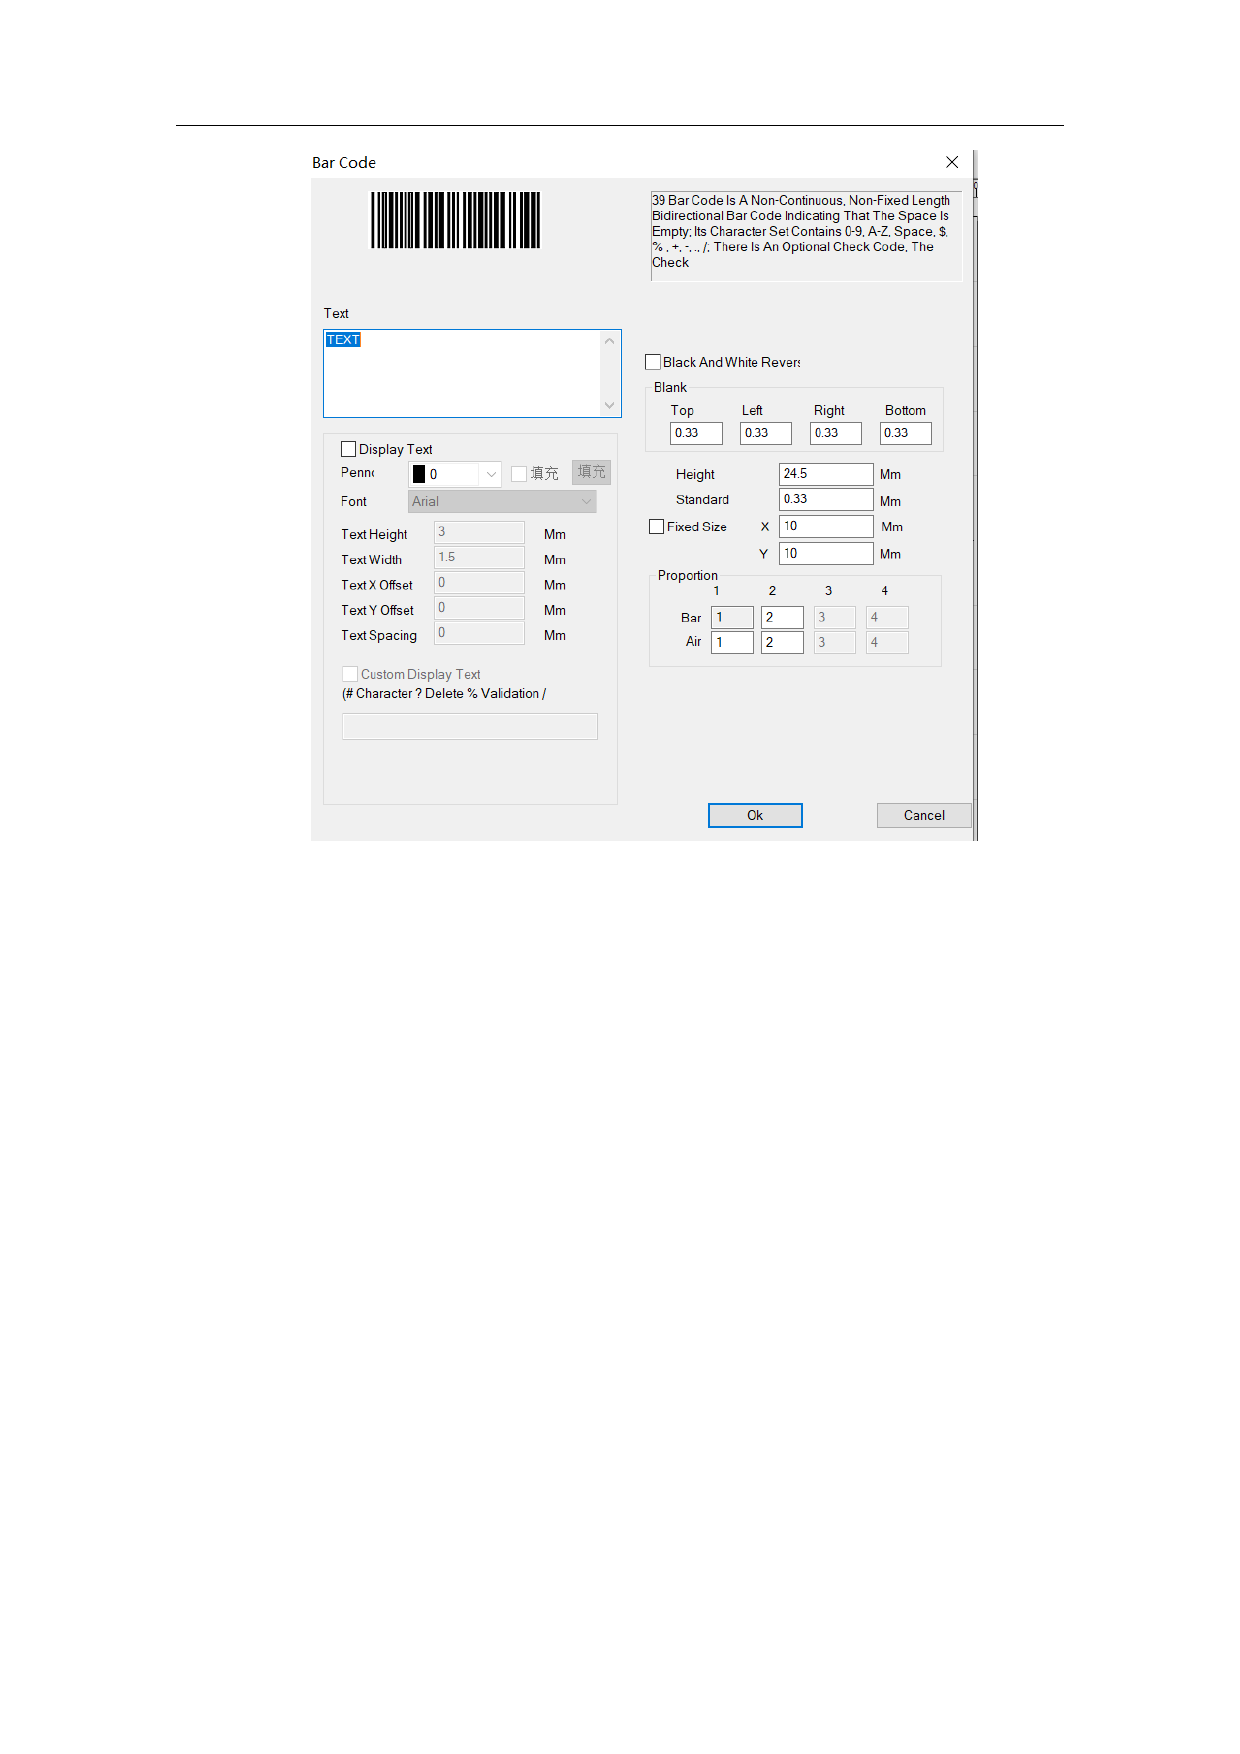Click the Standard width field
Image resolution: width=1240 pixels, height=1754 pixels.
[825, 499]
